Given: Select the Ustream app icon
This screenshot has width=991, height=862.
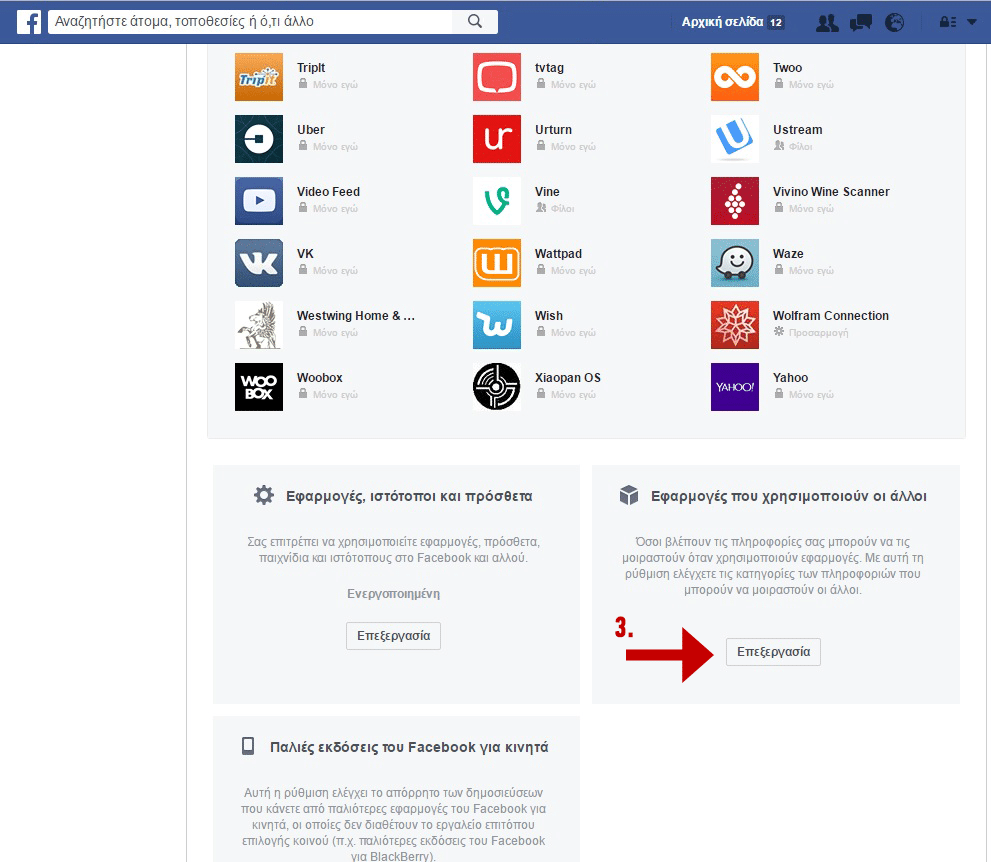Looking at the screenshot, I should 734,139.
